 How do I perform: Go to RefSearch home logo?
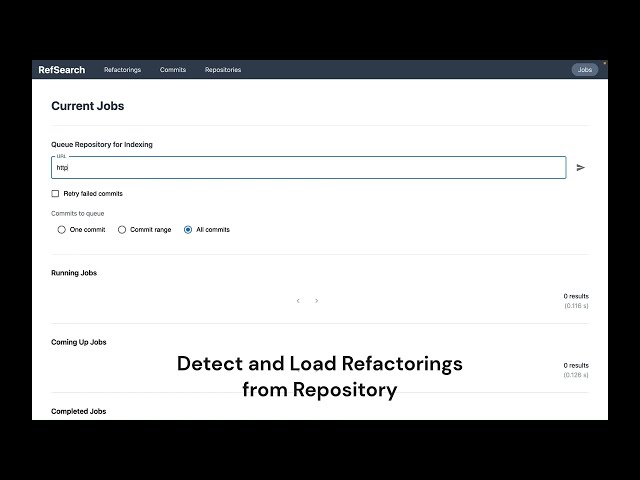pyautogui.click(x=62, y=70)
